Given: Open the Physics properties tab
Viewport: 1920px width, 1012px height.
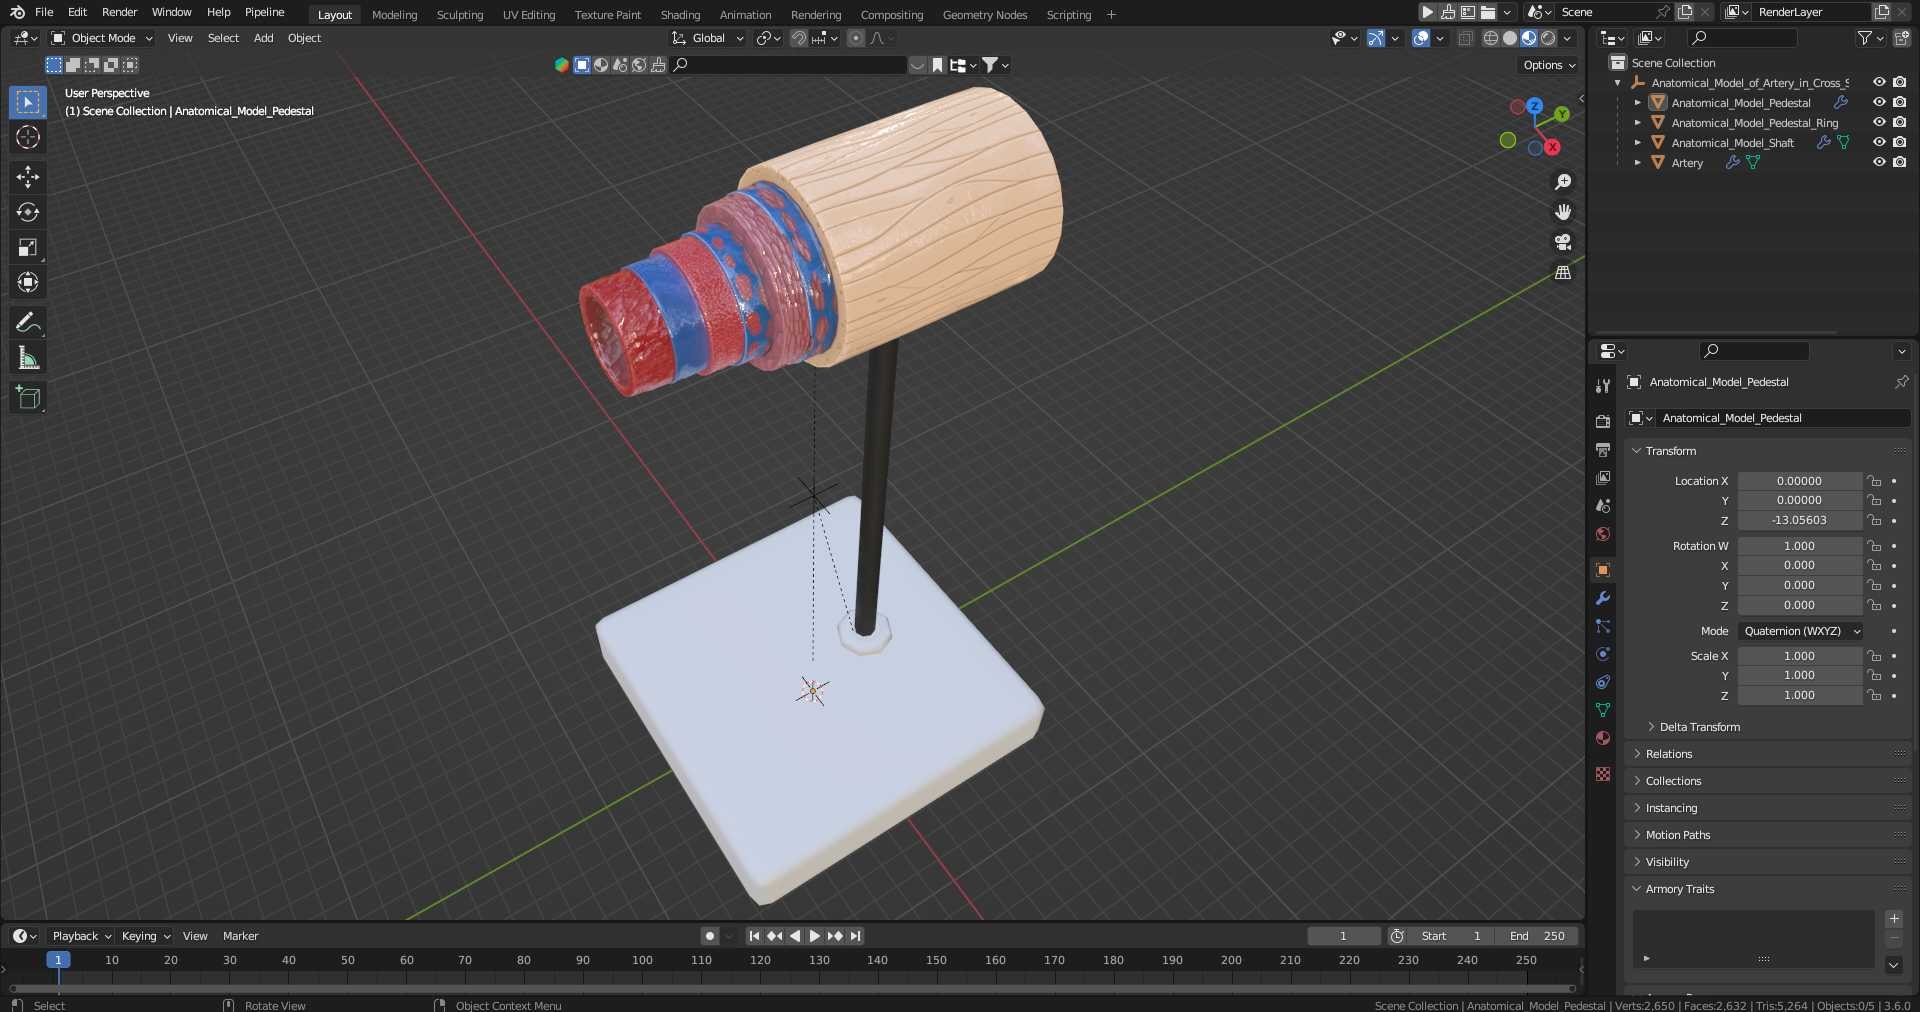Looking at the screenshot, I should click(x=1603, y=654).
